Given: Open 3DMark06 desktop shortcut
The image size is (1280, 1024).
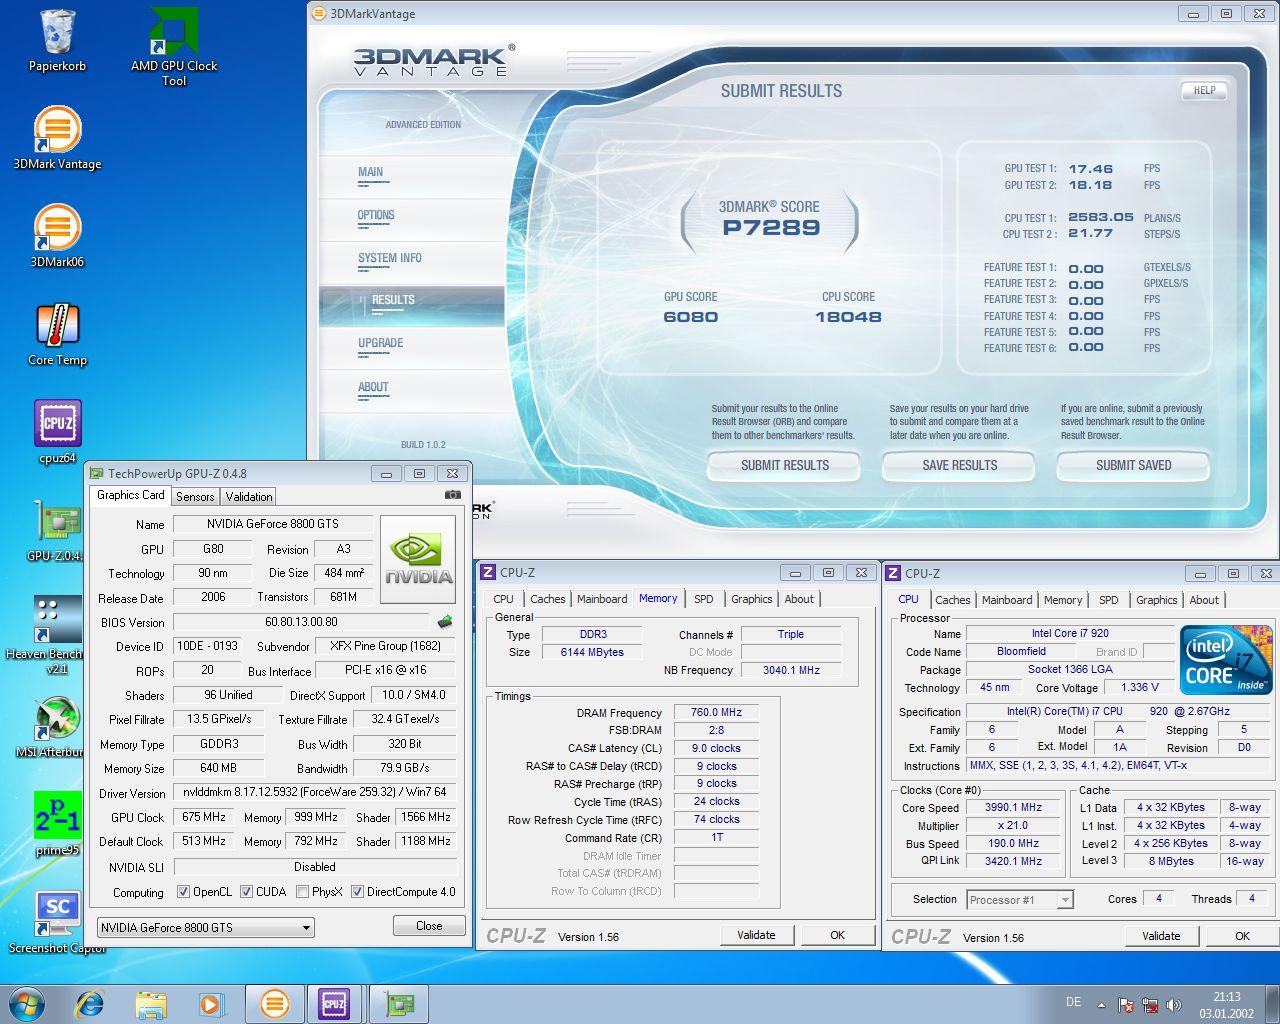Looking at the screenshot, I should pos(57,237).
